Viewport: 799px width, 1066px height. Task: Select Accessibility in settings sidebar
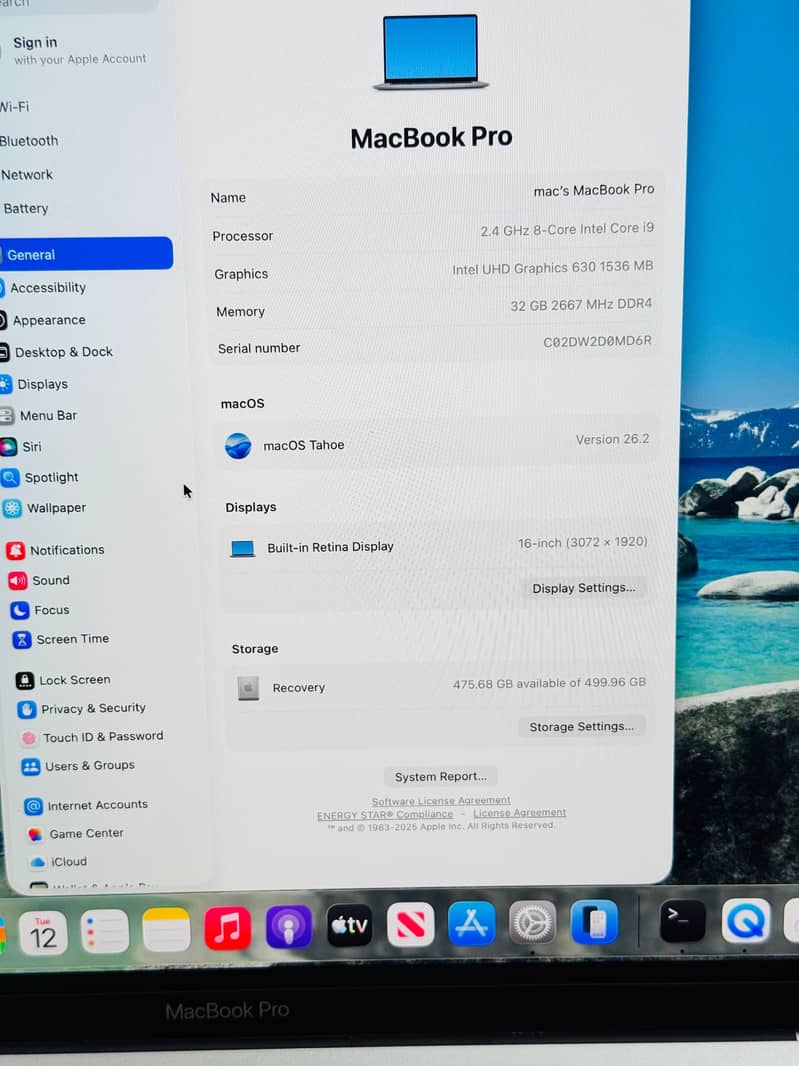coord(44,288)
